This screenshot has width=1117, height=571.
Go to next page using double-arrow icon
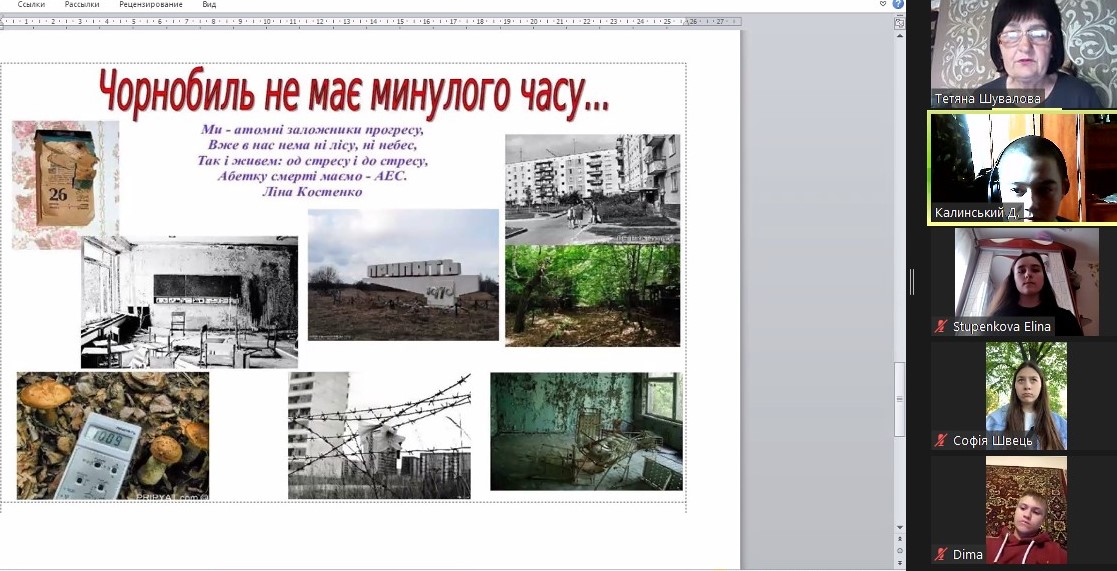click(898, 563)
